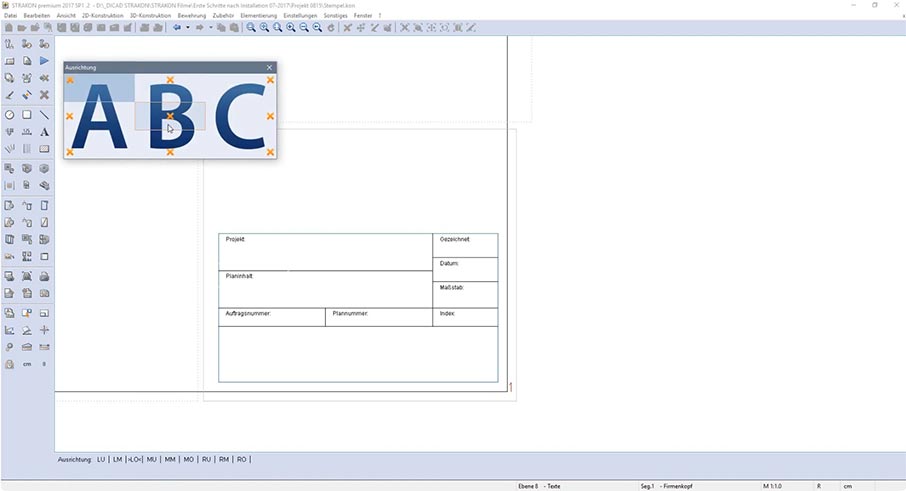Select the rectangle drawing tool
The image size is (906, 491).
pyautogui.click(x=27, y=115)
